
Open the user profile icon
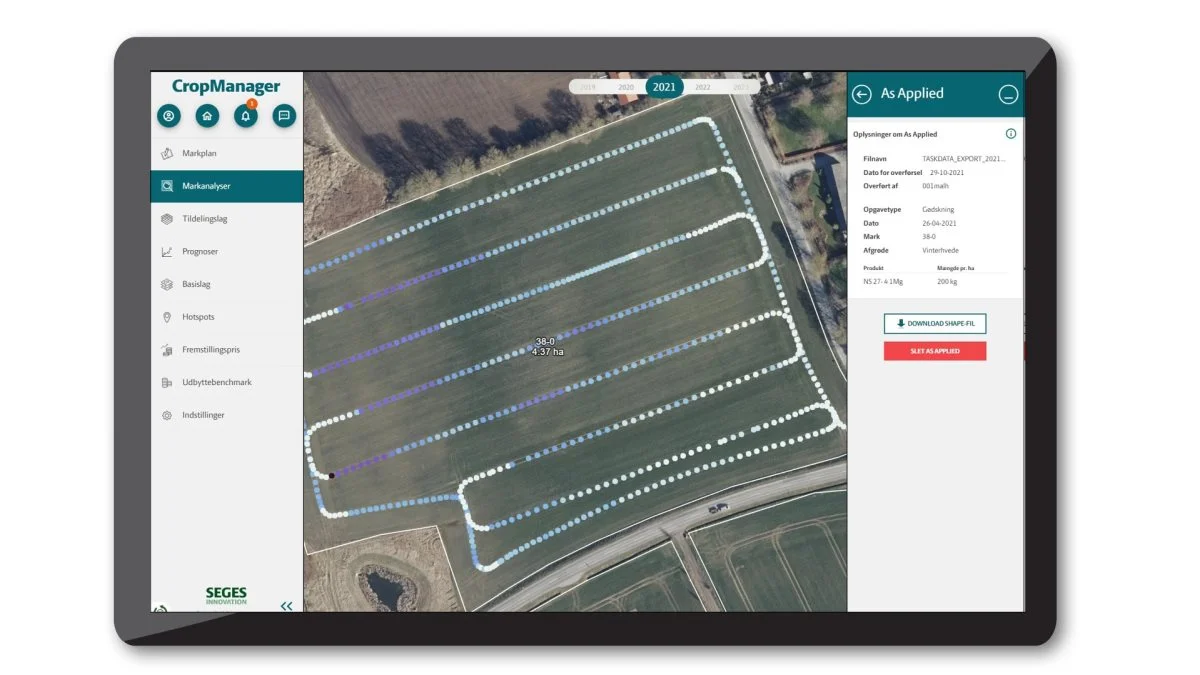click(169, 116)
